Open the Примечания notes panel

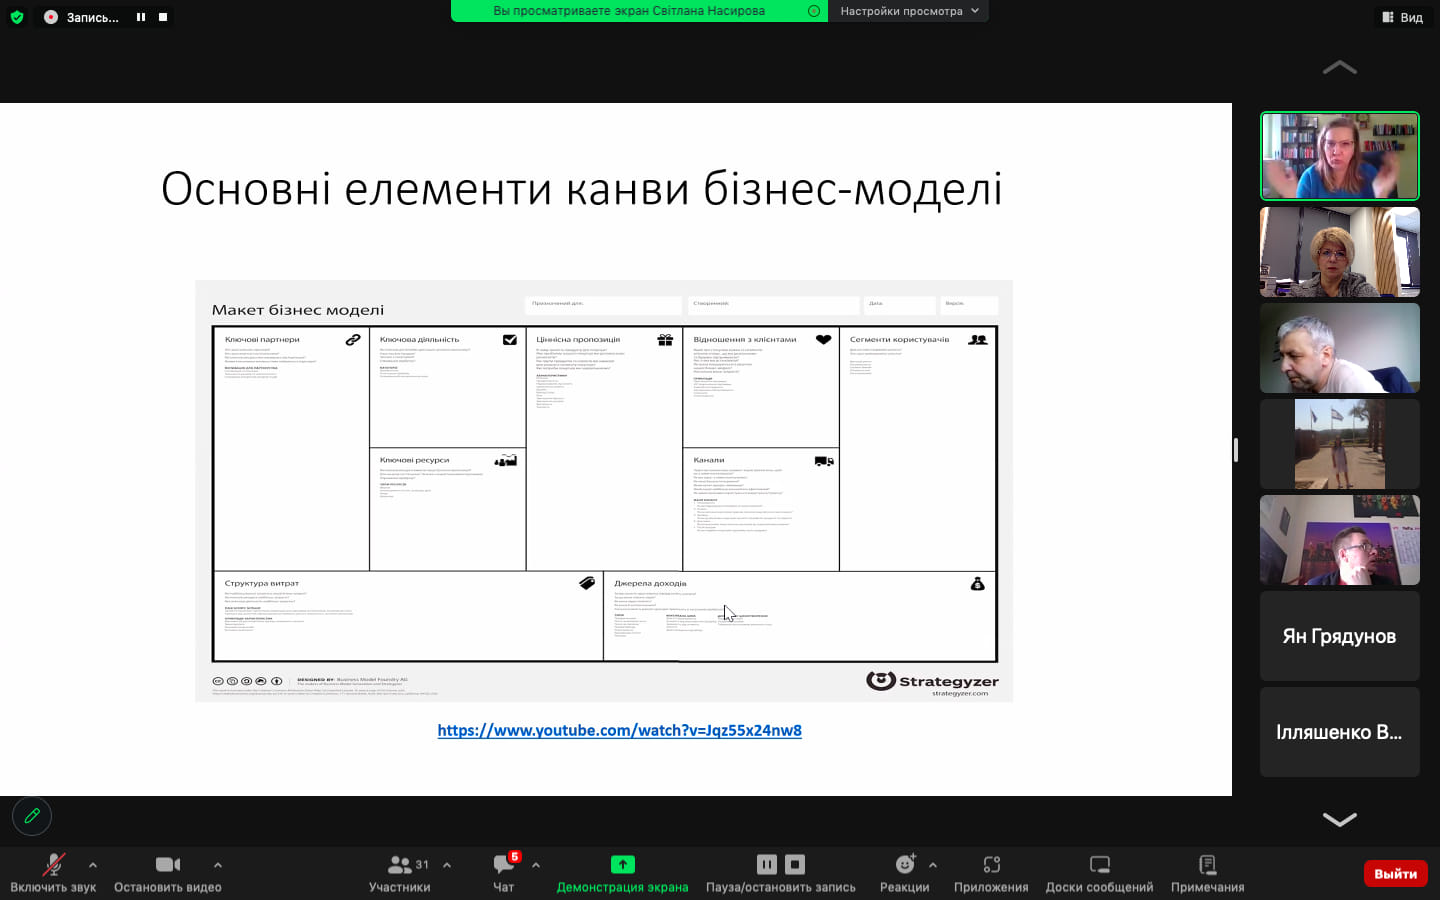pyautogui.click(x=1208, y=872)
